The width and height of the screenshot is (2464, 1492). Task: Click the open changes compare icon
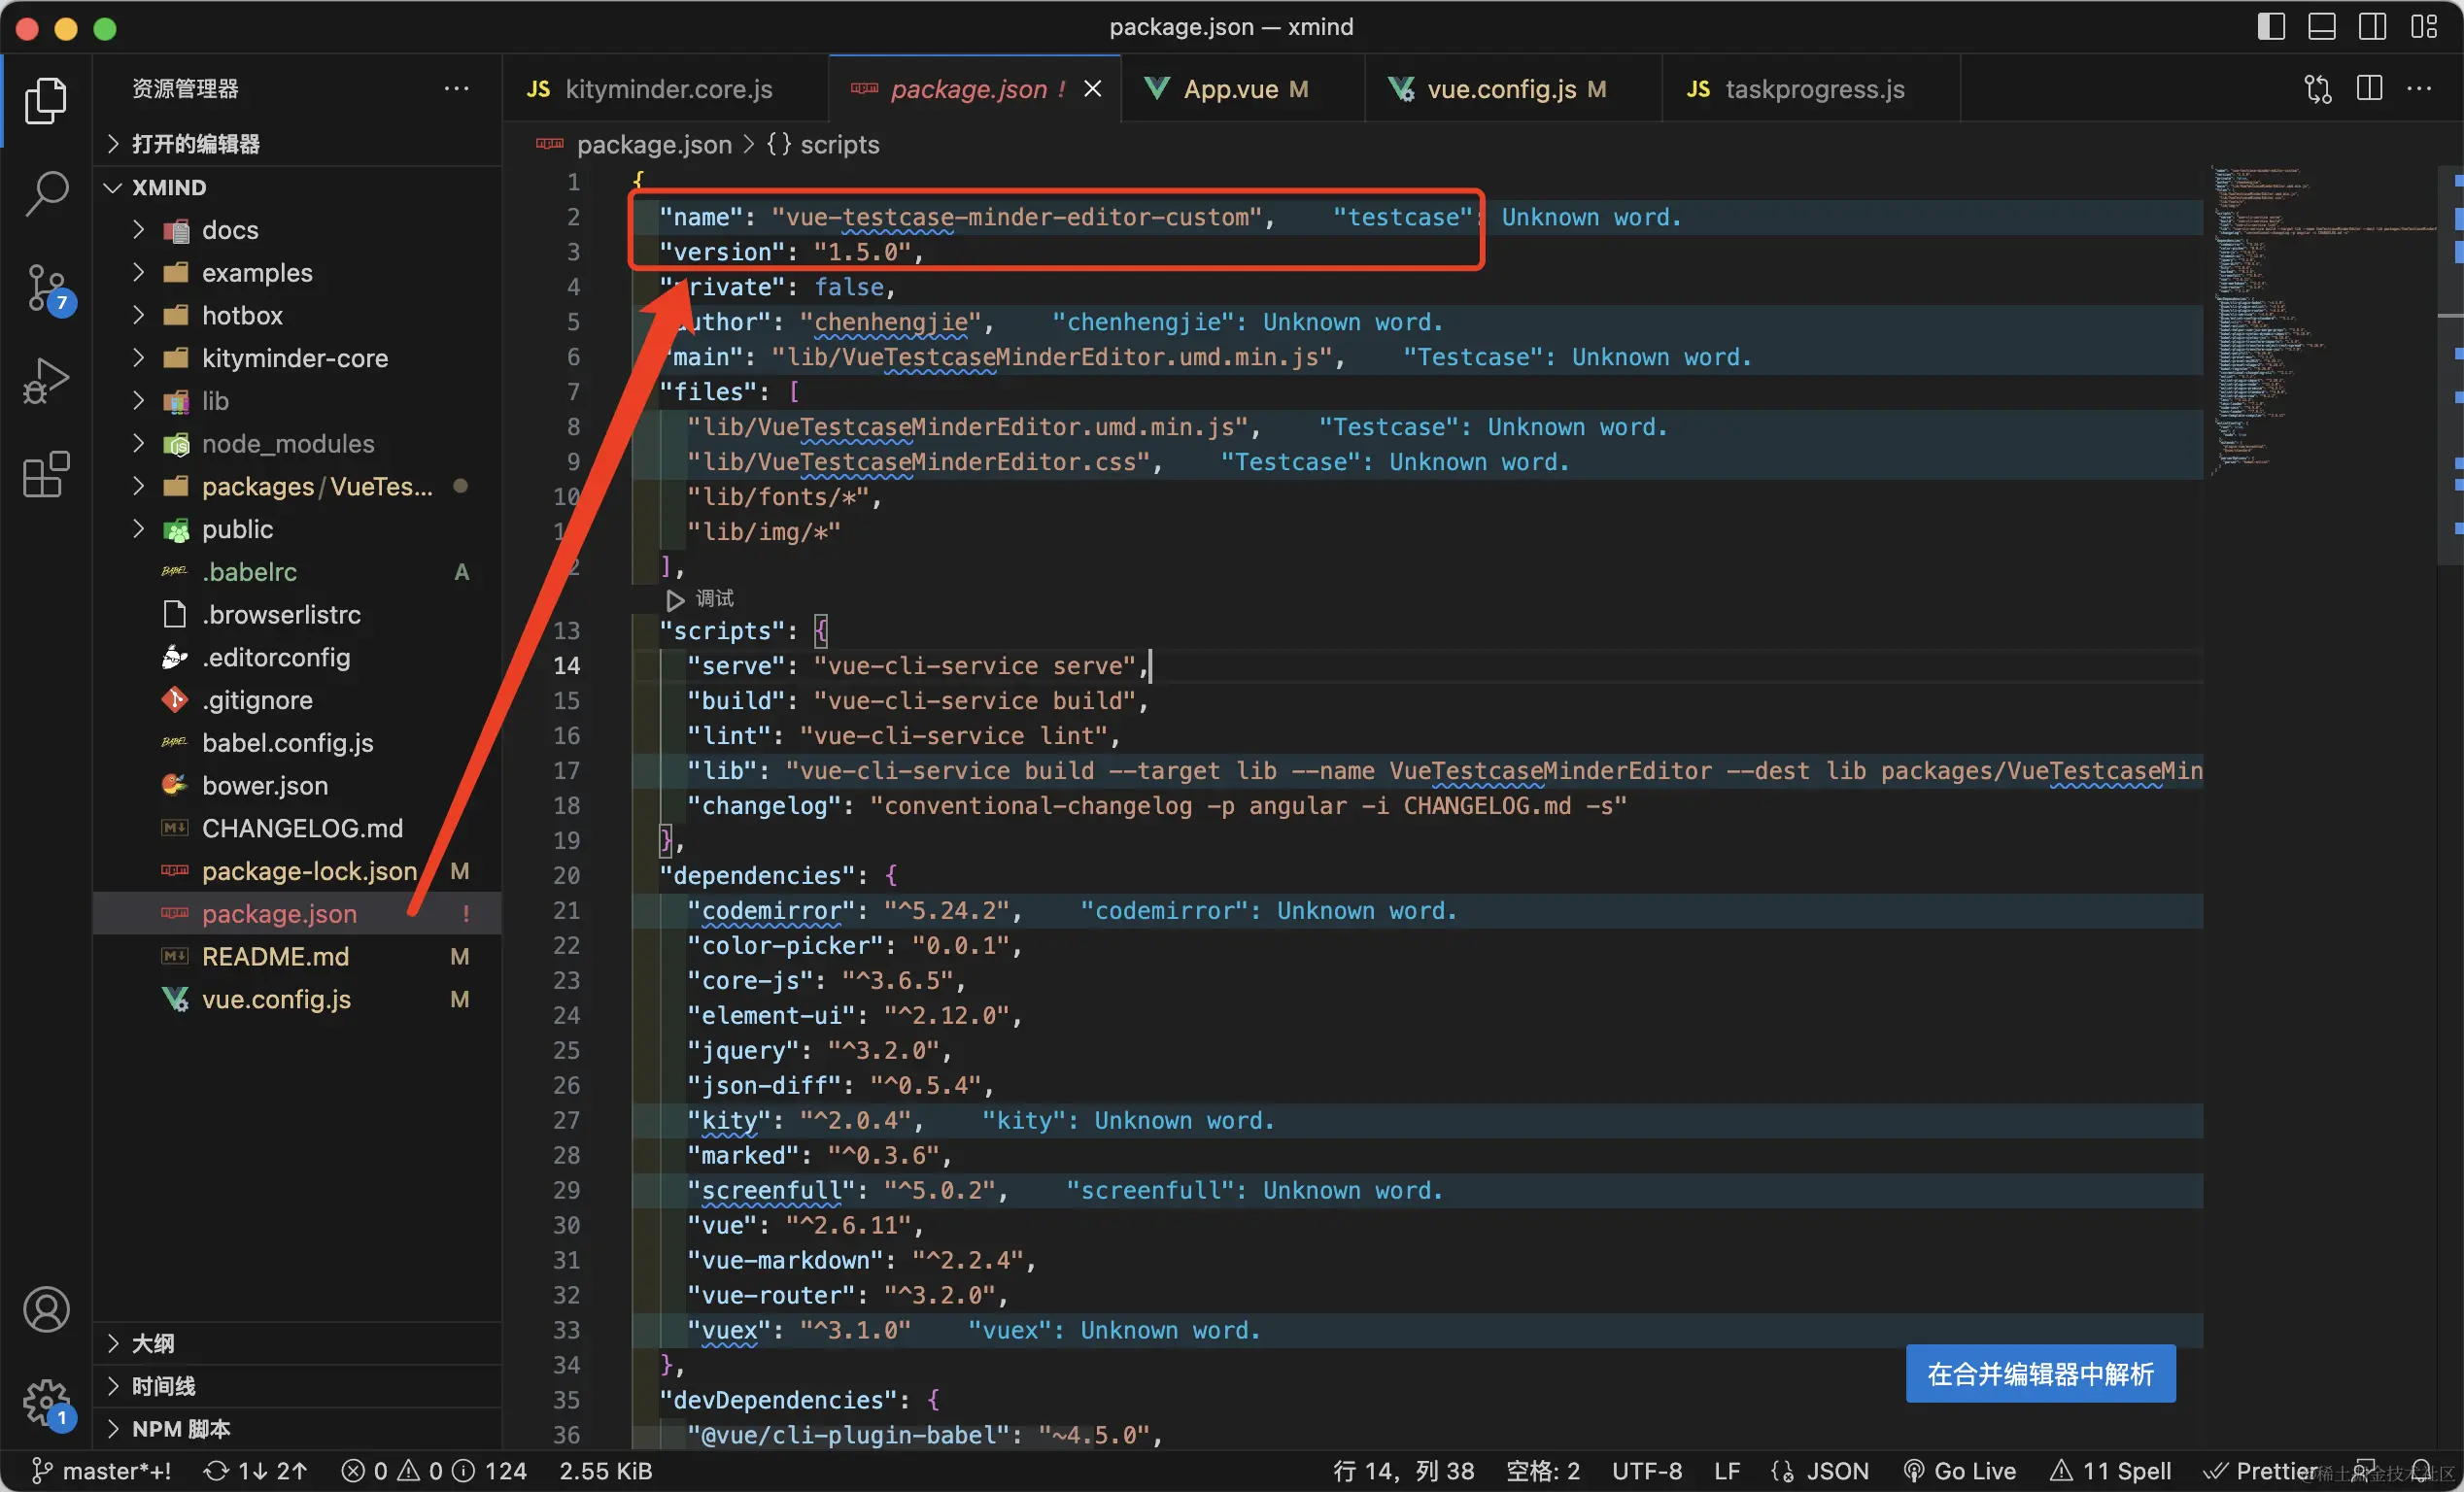[x=2318, y=89]
